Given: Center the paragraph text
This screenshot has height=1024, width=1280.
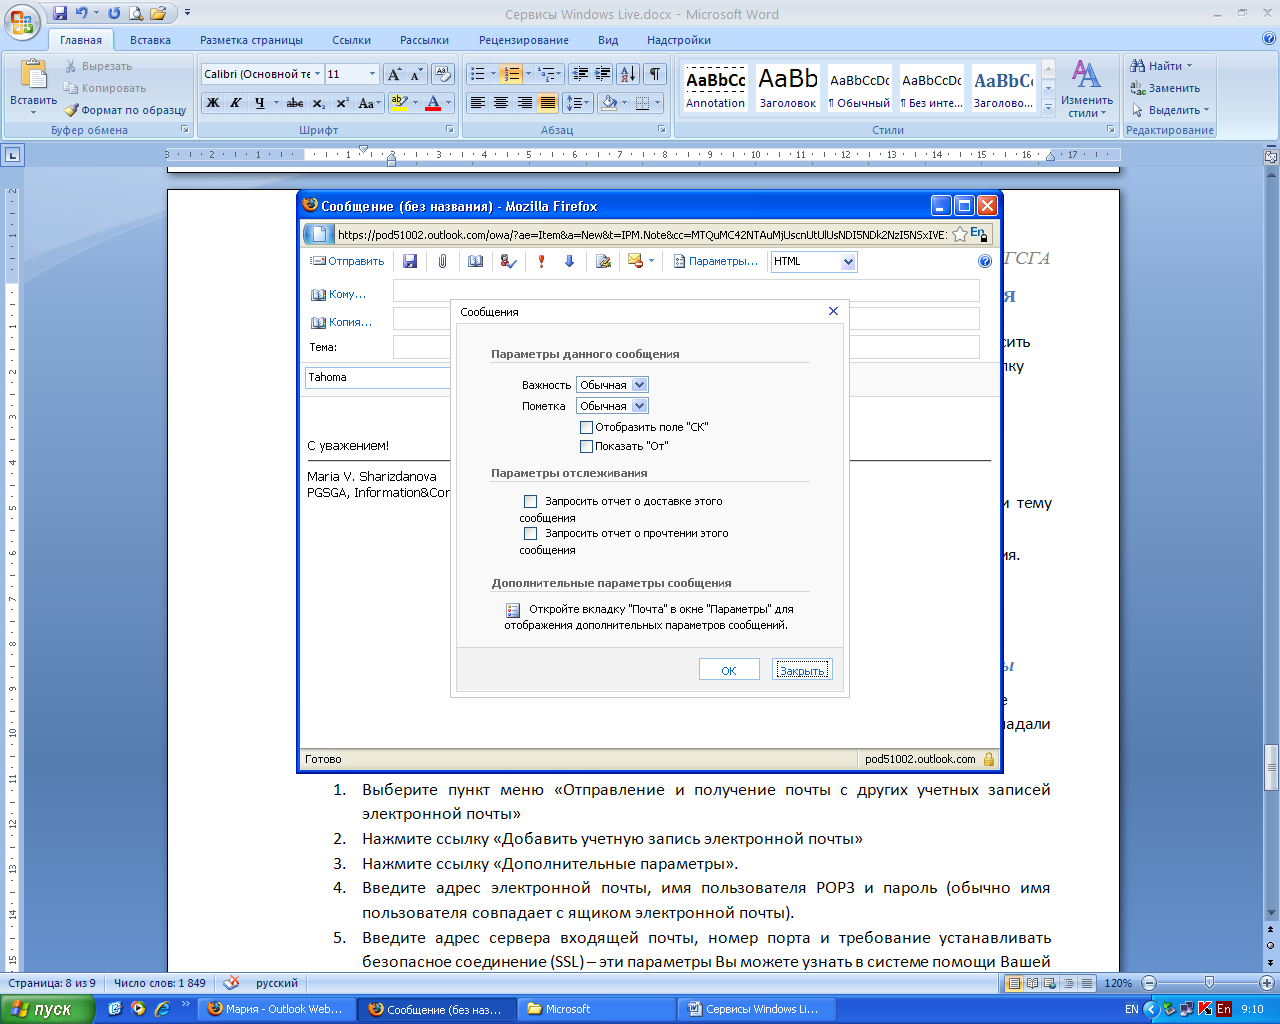Looking at the screenshot, I should tap(501, 103).
